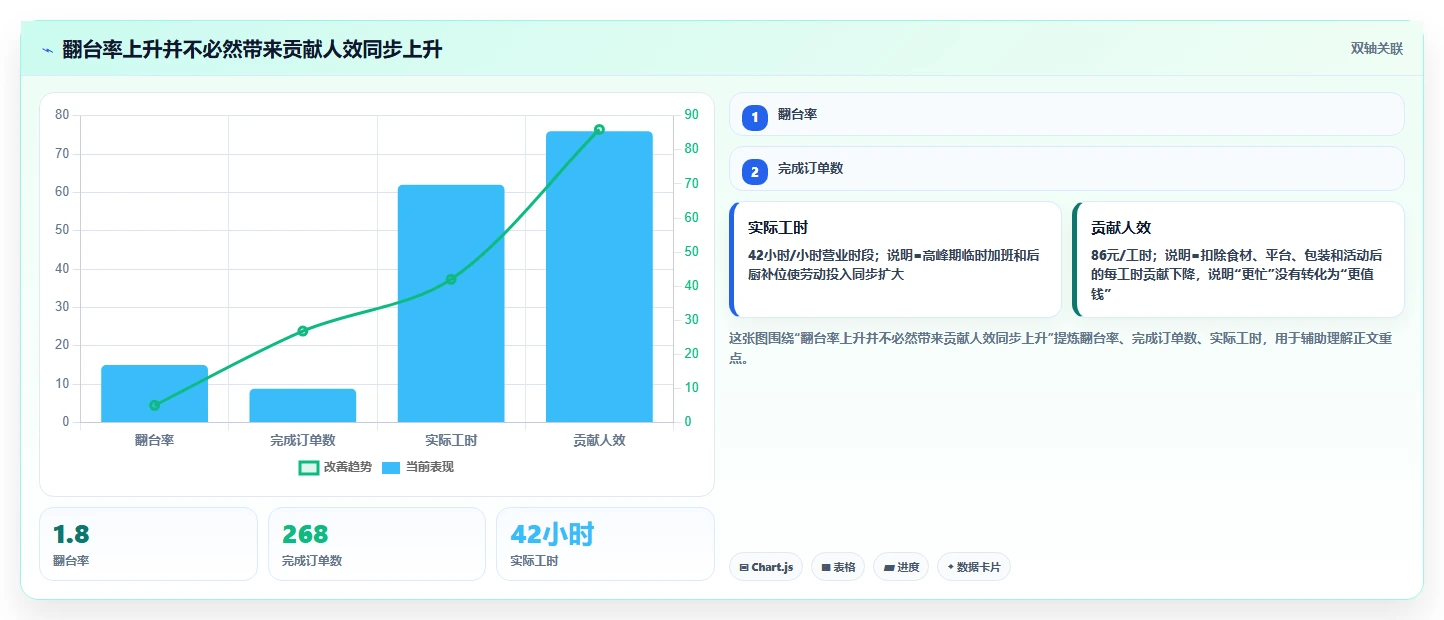Click the 42小时/小时营业时段 description text

click(x=894, y=265)
